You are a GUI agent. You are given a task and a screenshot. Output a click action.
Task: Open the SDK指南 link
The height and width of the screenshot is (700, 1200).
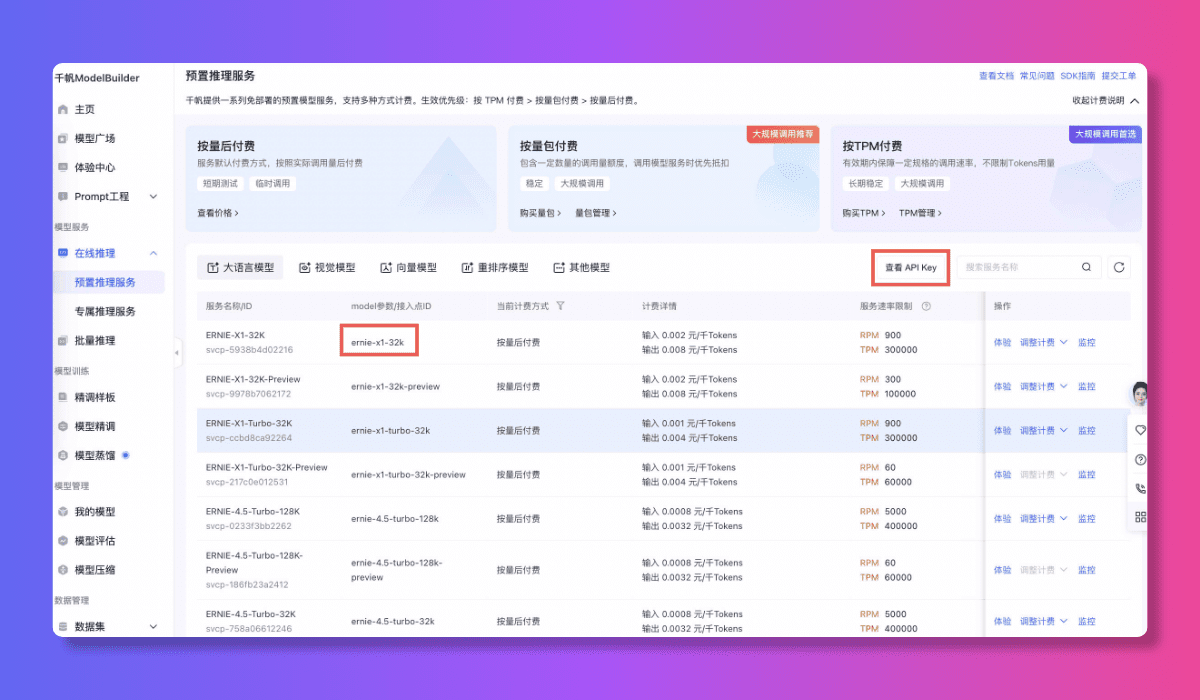point(1078,76)
